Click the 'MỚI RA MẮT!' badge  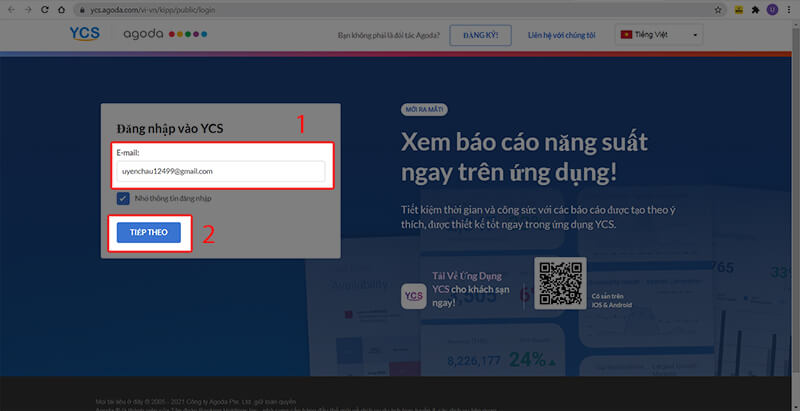coord(426,108)
